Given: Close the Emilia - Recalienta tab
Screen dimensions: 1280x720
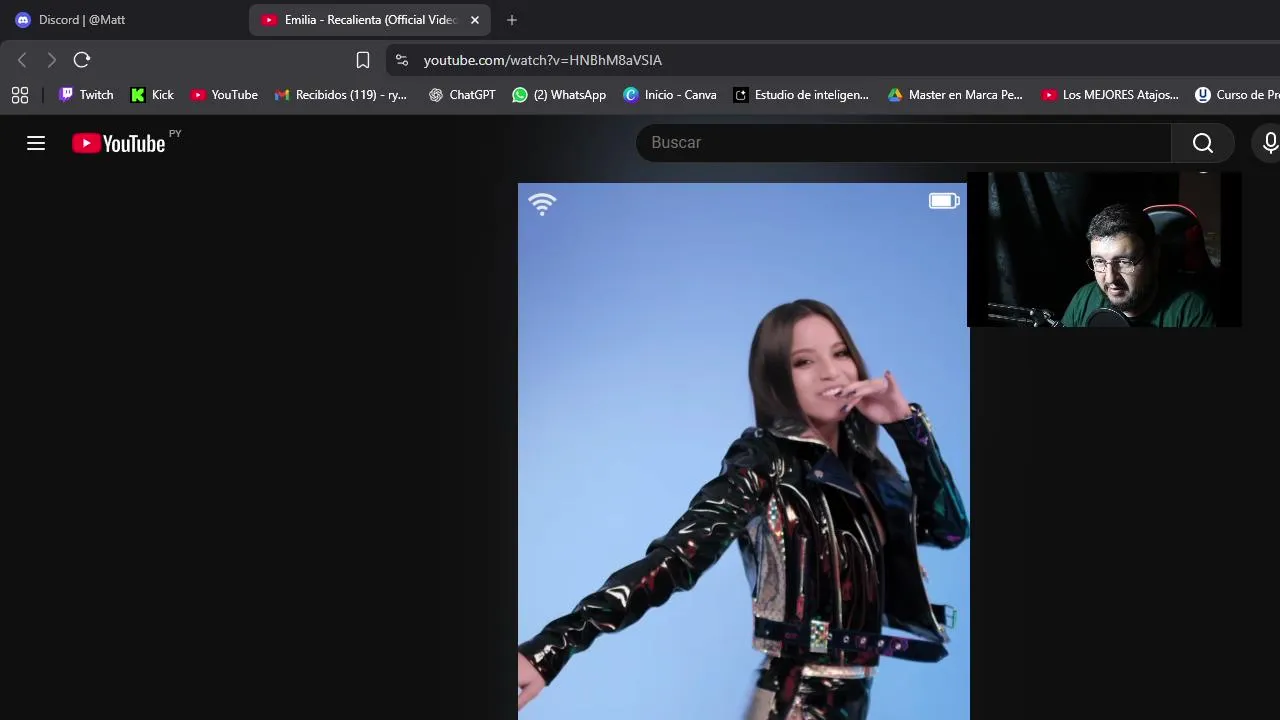Looking at the screenshot, I should pyautogui.click(x=475, y=20).
